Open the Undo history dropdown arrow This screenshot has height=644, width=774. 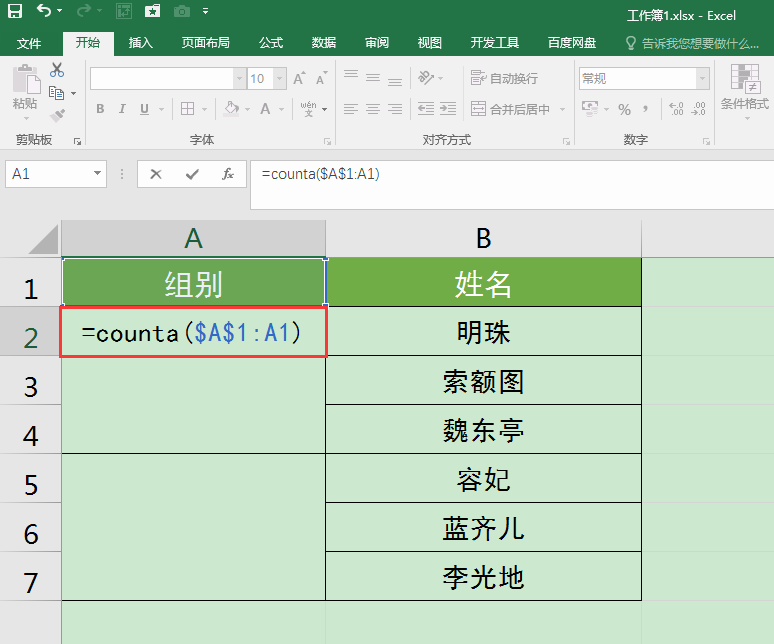pos(60,10)
